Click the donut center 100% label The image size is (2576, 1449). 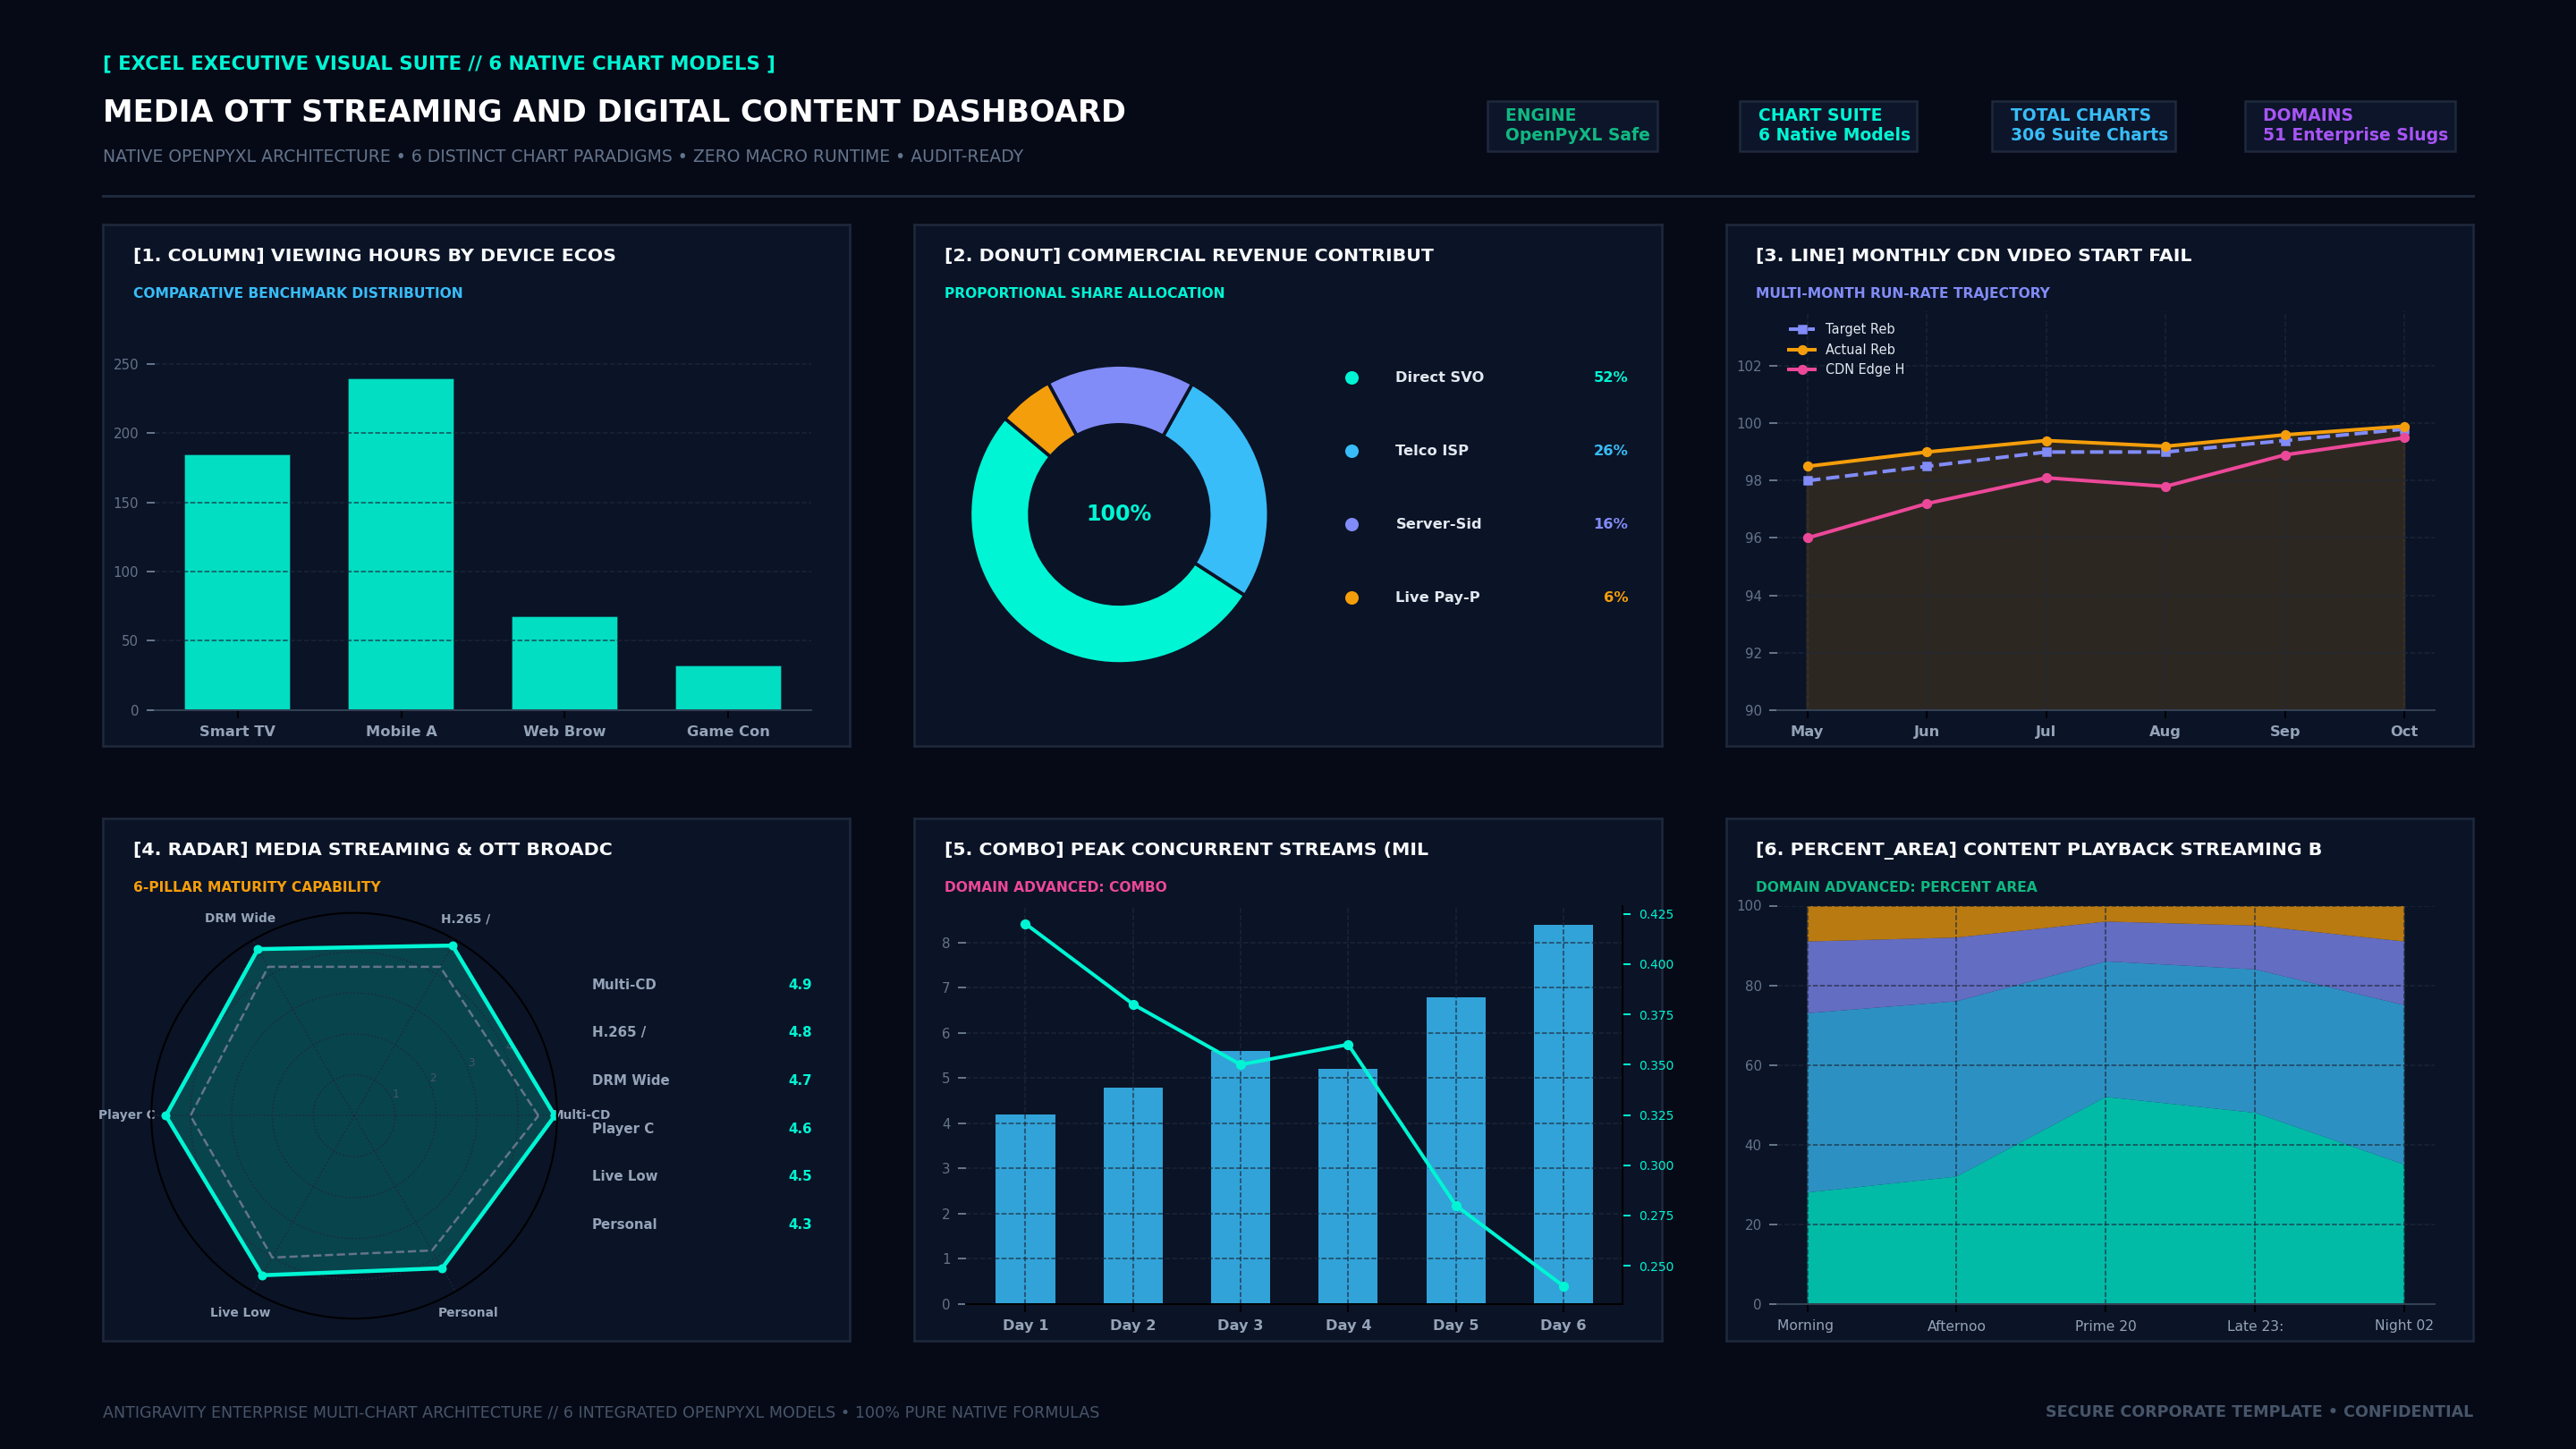coord(1119,513)
